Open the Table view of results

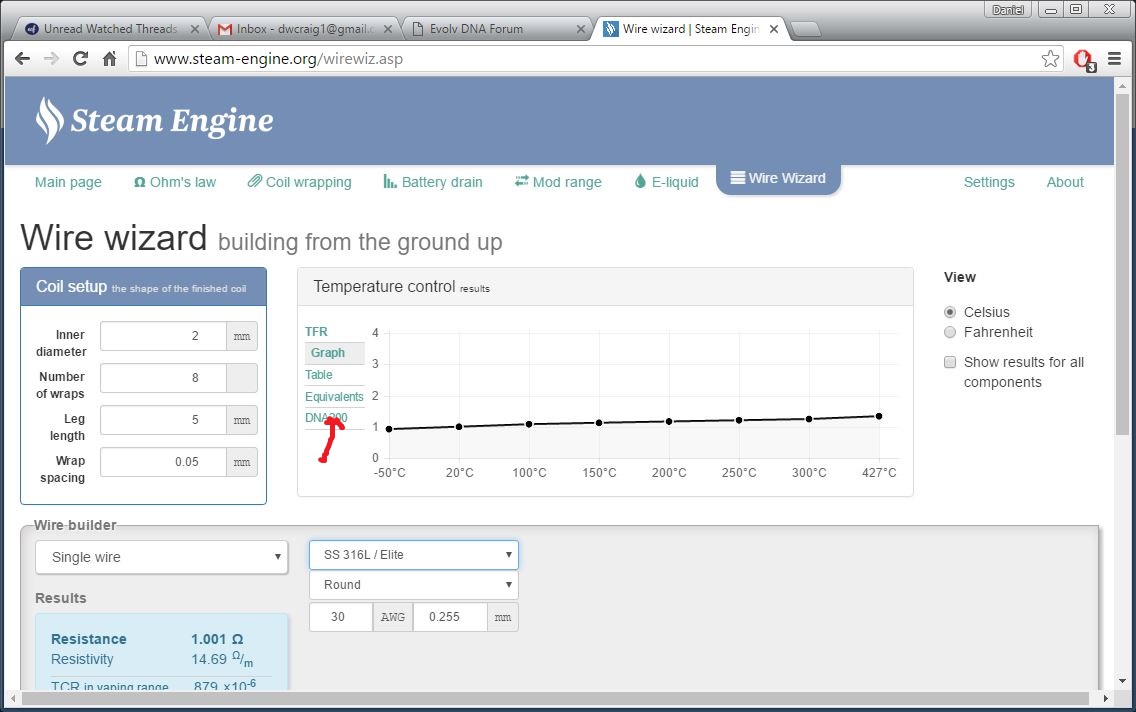(319, 375)
